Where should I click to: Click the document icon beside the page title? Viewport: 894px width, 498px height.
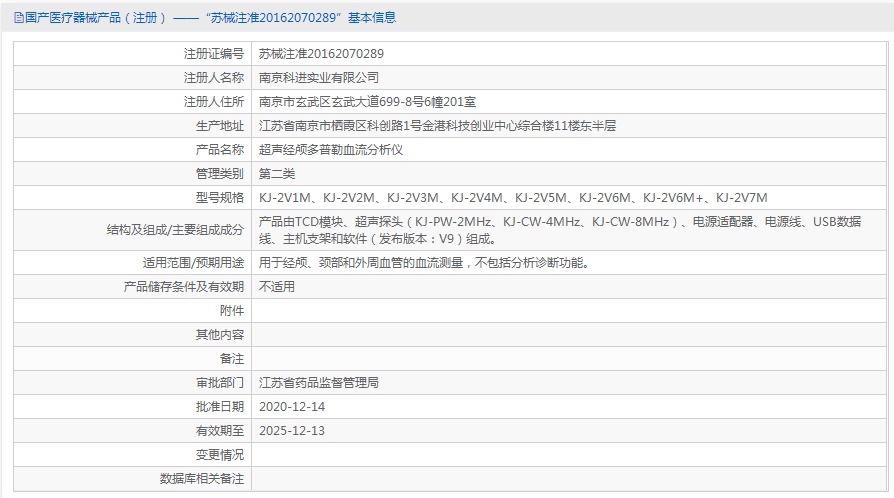19,18
